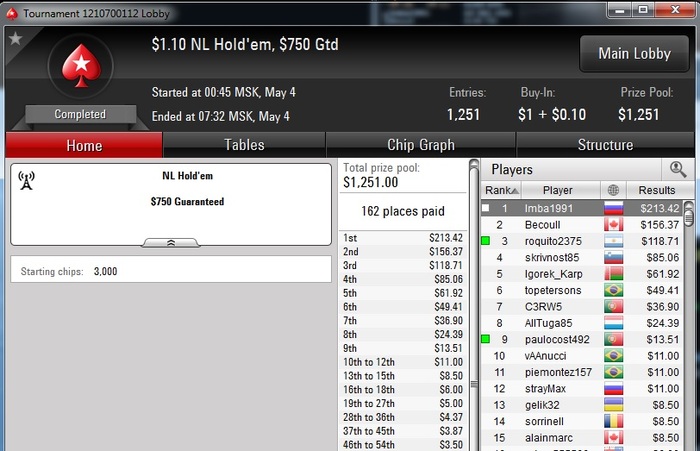The height and width of the screenshot is (451, 700).
Task: Open player search magnifier icon
Action: [x=678, y=169]
